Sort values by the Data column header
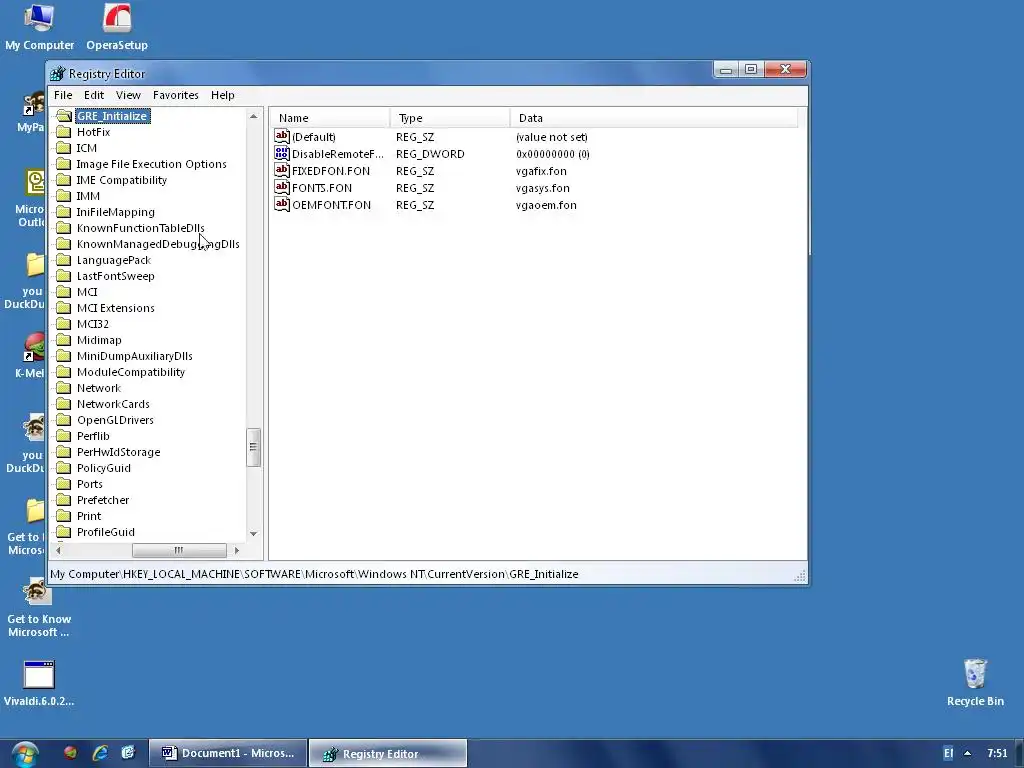 [654, 118]
